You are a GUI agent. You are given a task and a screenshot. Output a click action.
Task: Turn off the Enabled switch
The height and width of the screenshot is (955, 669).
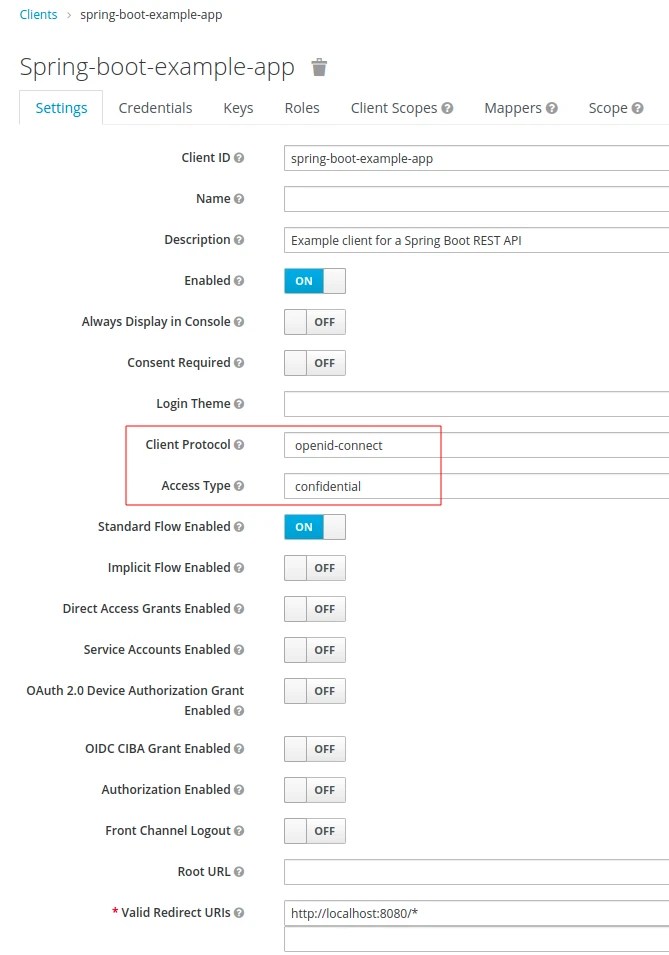(x=314, y=281)
